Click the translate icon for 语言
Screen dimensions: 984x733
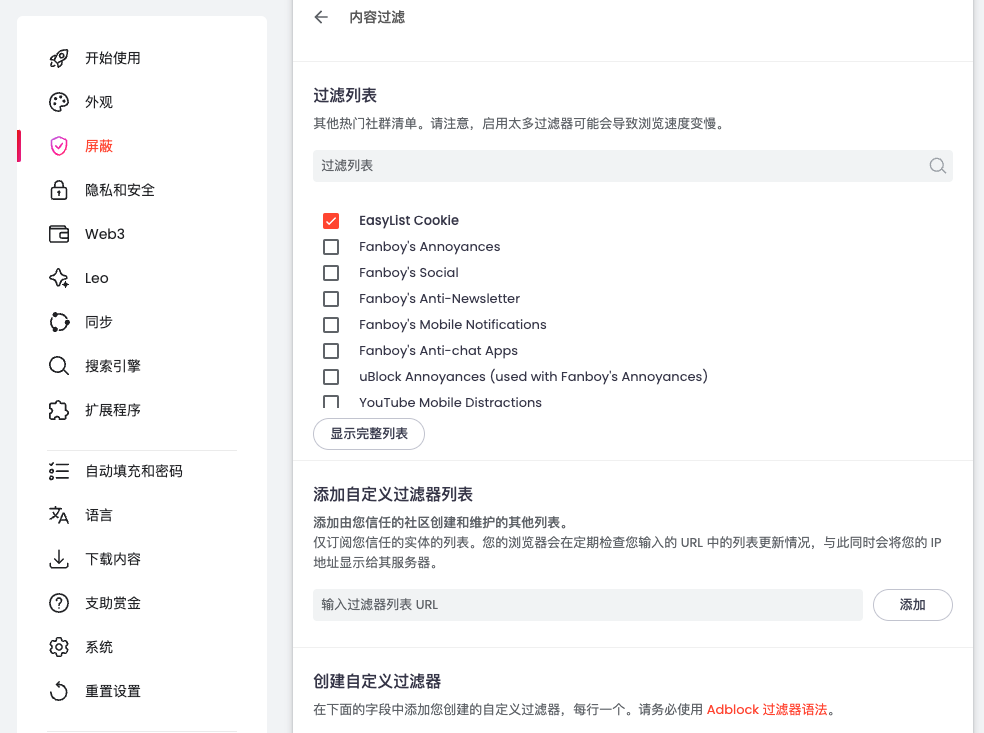(x=59, y=515)
